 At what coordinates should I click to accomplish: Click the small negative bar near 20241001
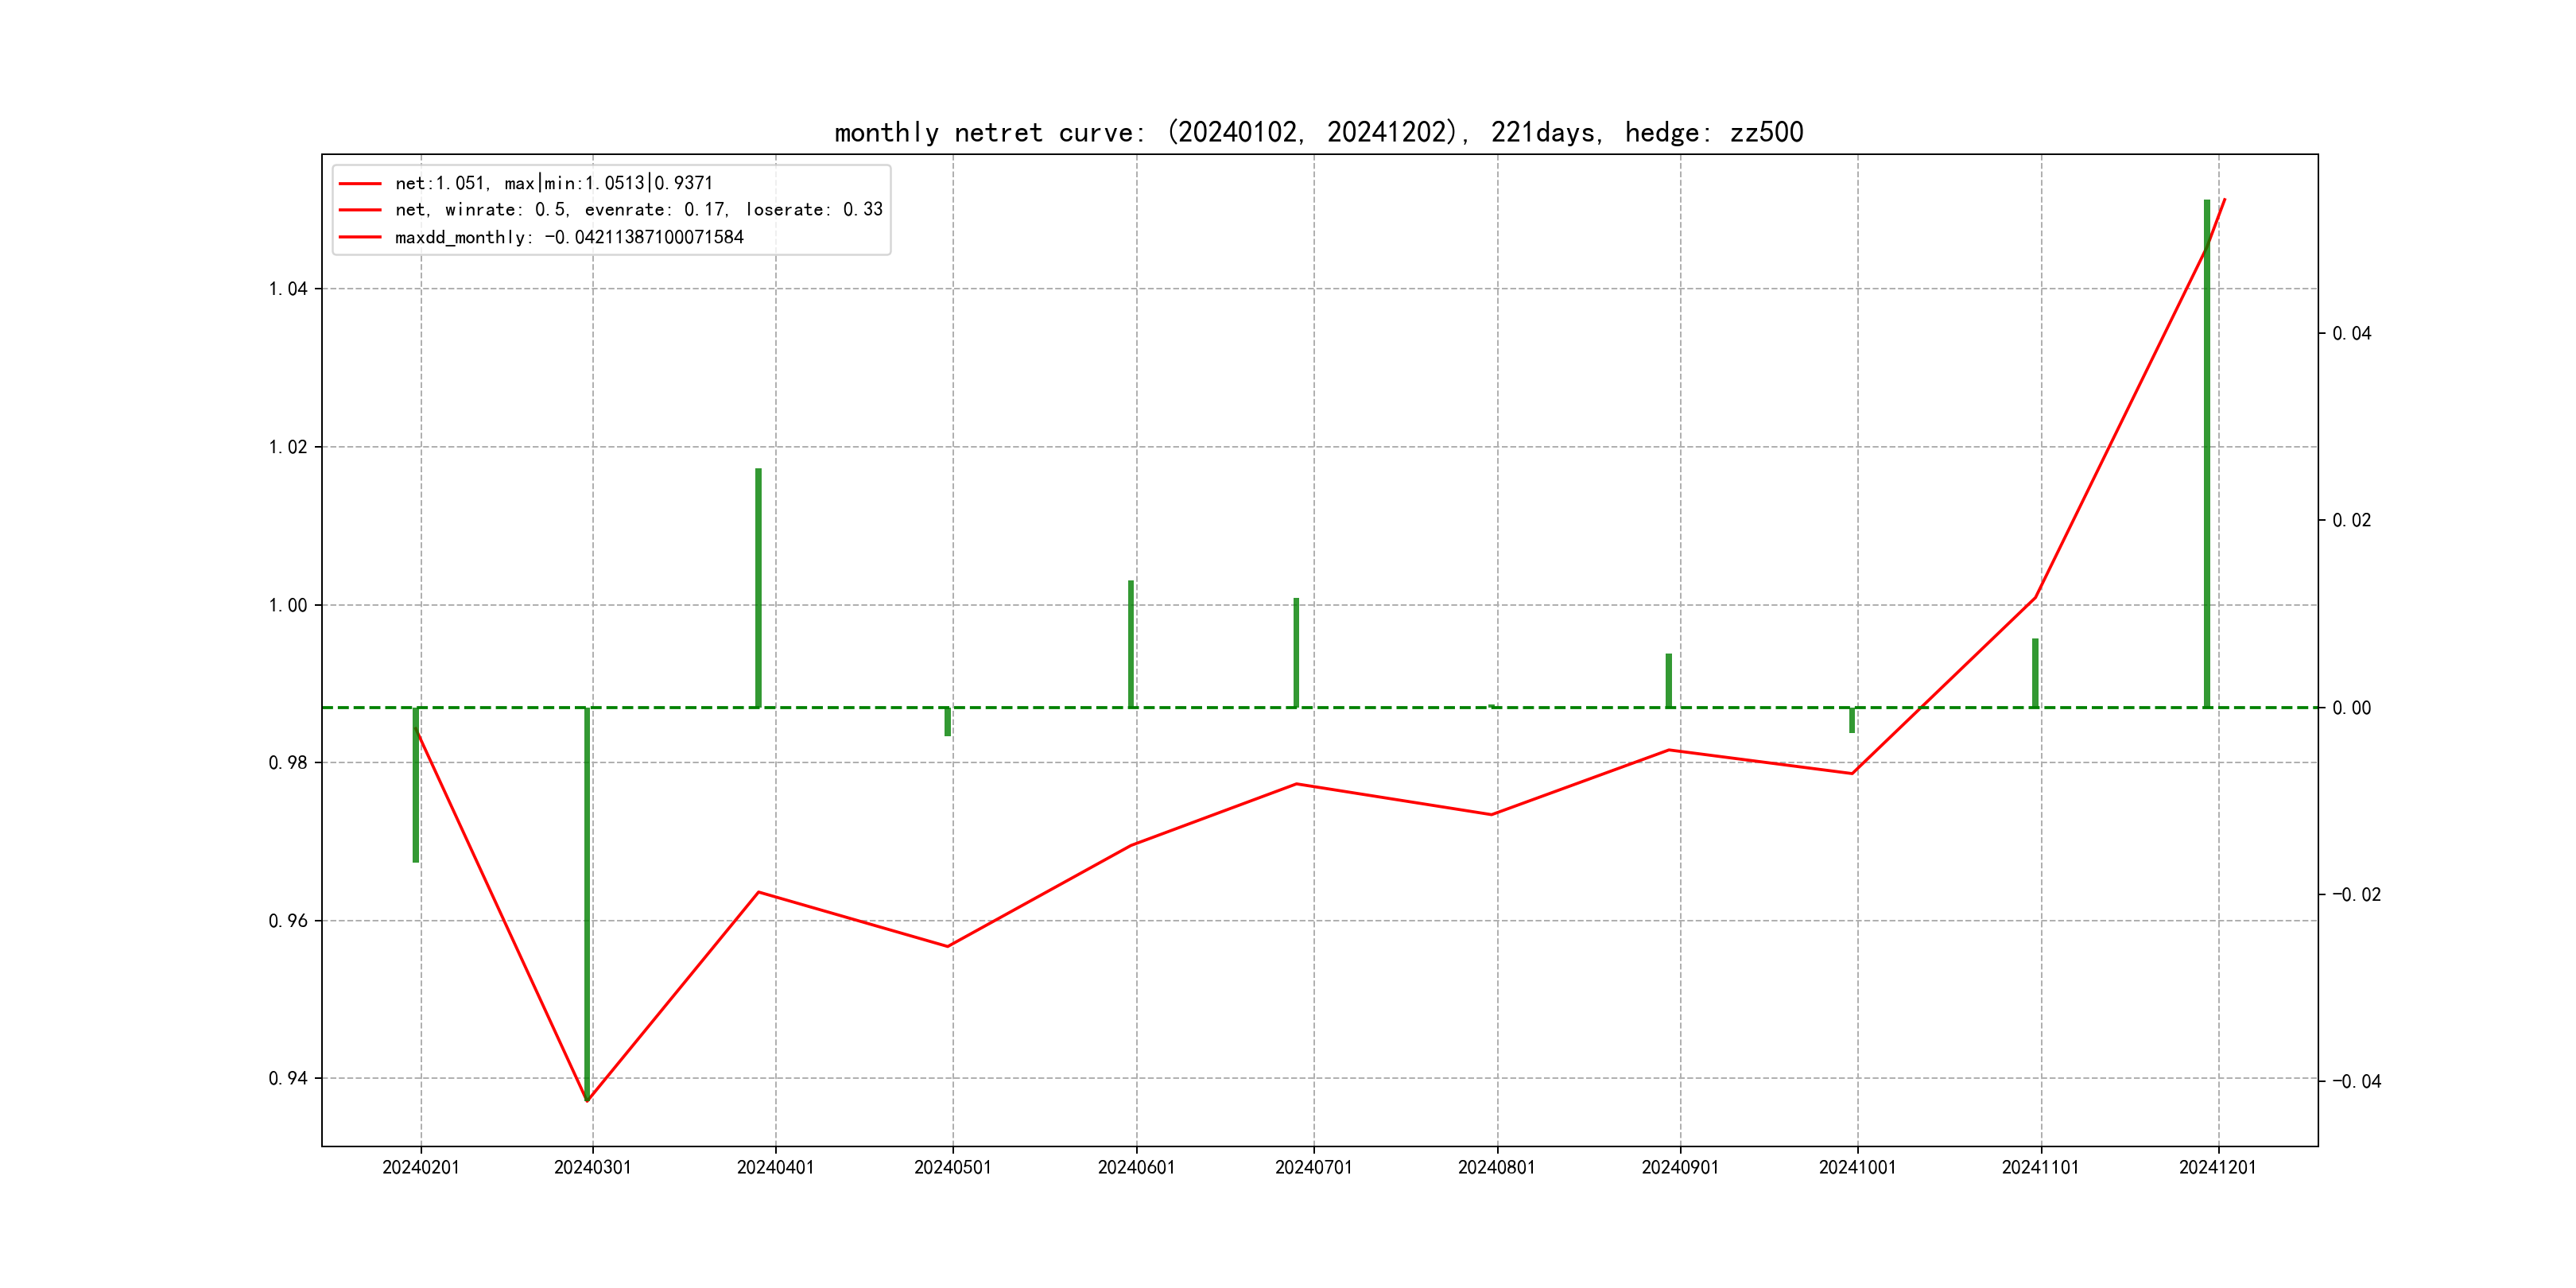tap(1852, 720)
